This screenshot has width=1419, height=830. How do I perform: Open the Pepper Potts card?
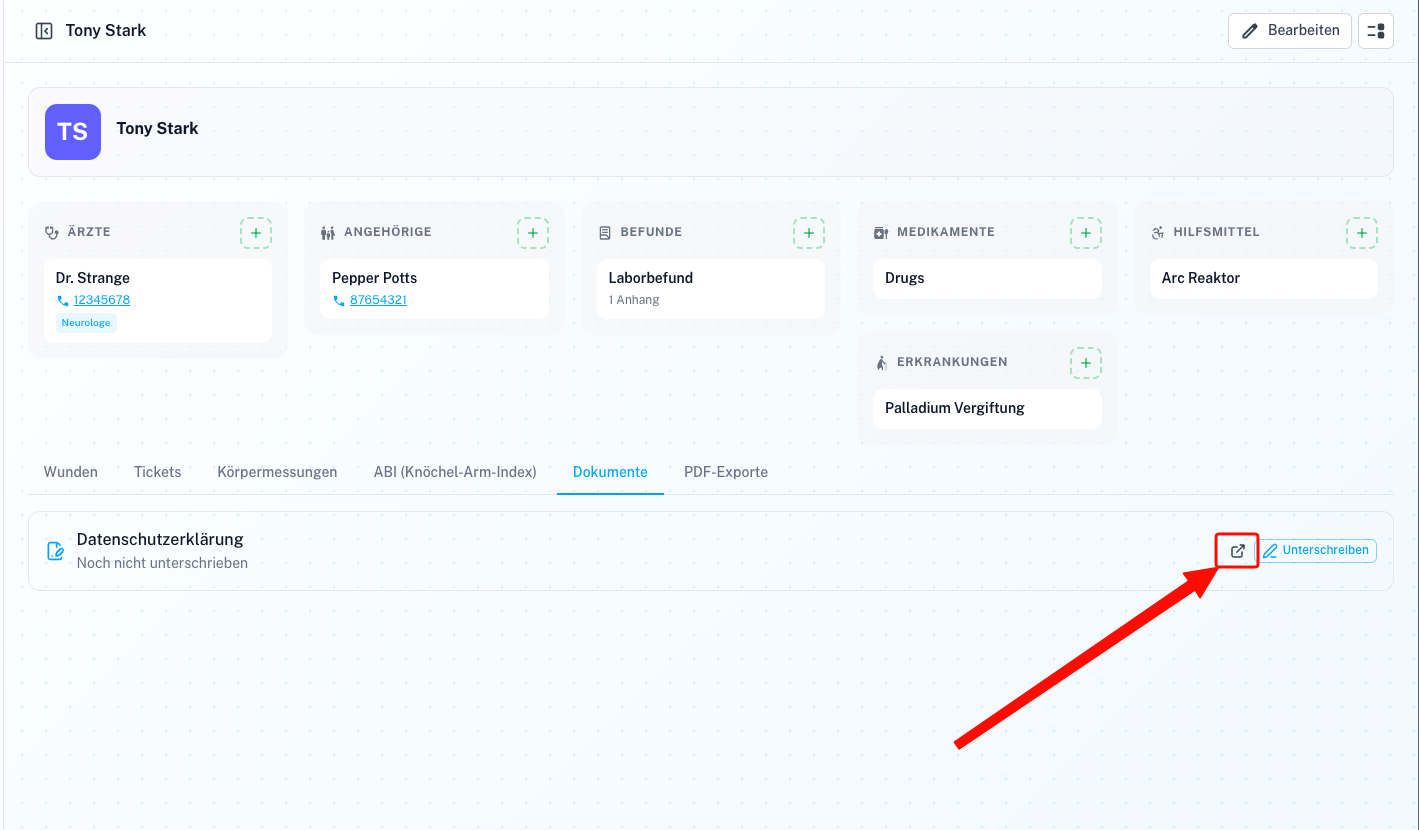[x=434, y=289]
